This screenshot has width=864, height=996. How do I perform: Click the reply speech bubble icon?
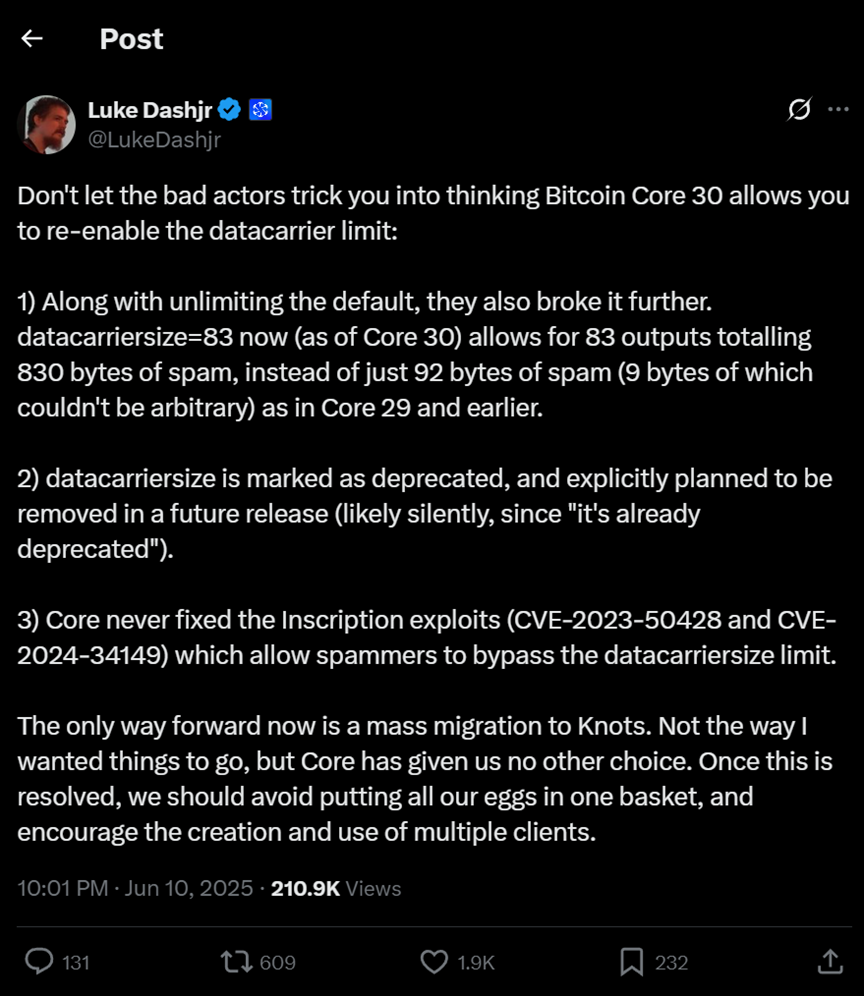(x=38, y=962)
